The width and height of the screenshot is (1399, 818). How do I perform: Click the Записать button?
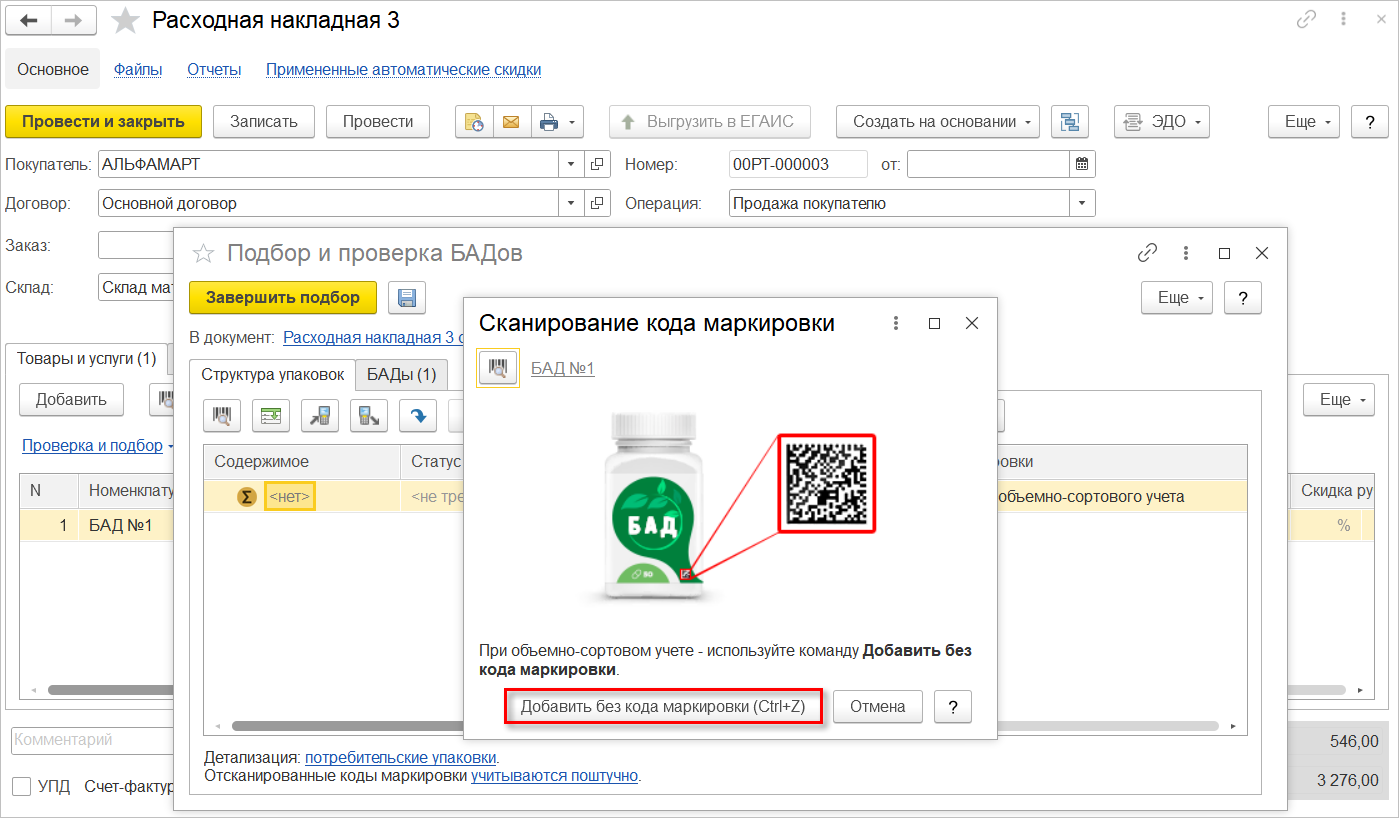264,122
